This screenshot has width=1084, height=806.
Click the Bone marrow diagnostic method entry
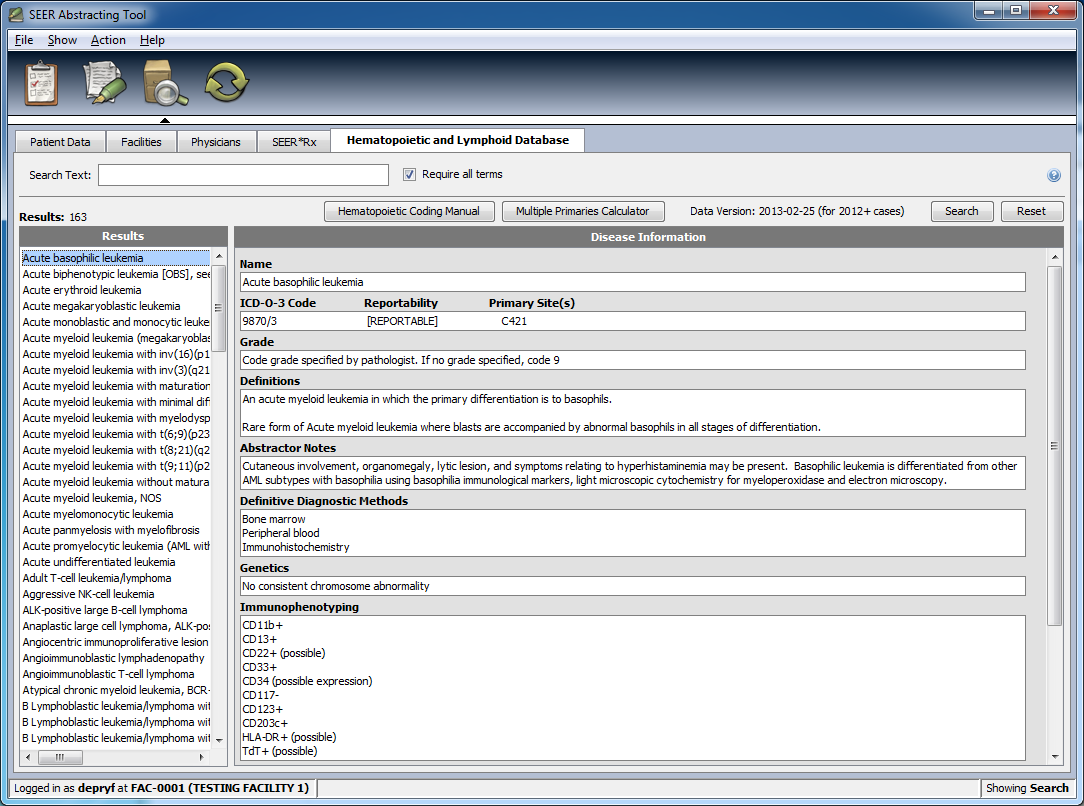[274, 519]
